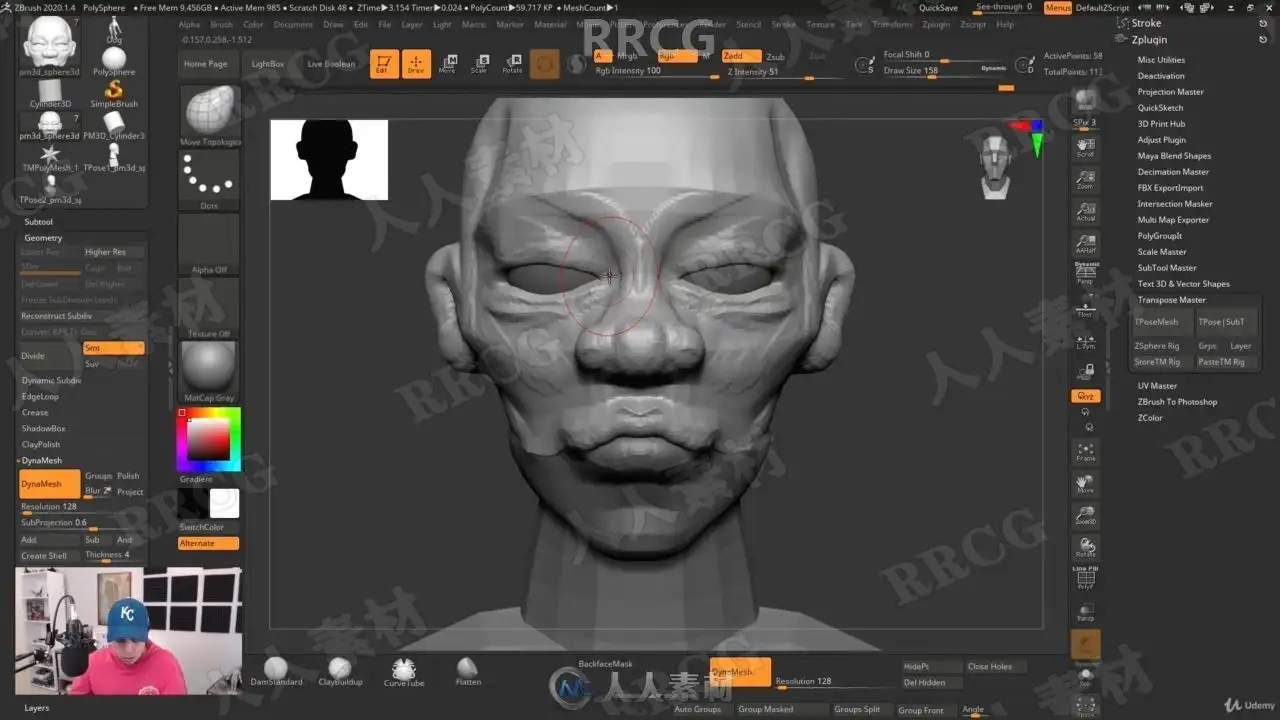Toggle the Persp perspective view

click(x=1085, y=274)
